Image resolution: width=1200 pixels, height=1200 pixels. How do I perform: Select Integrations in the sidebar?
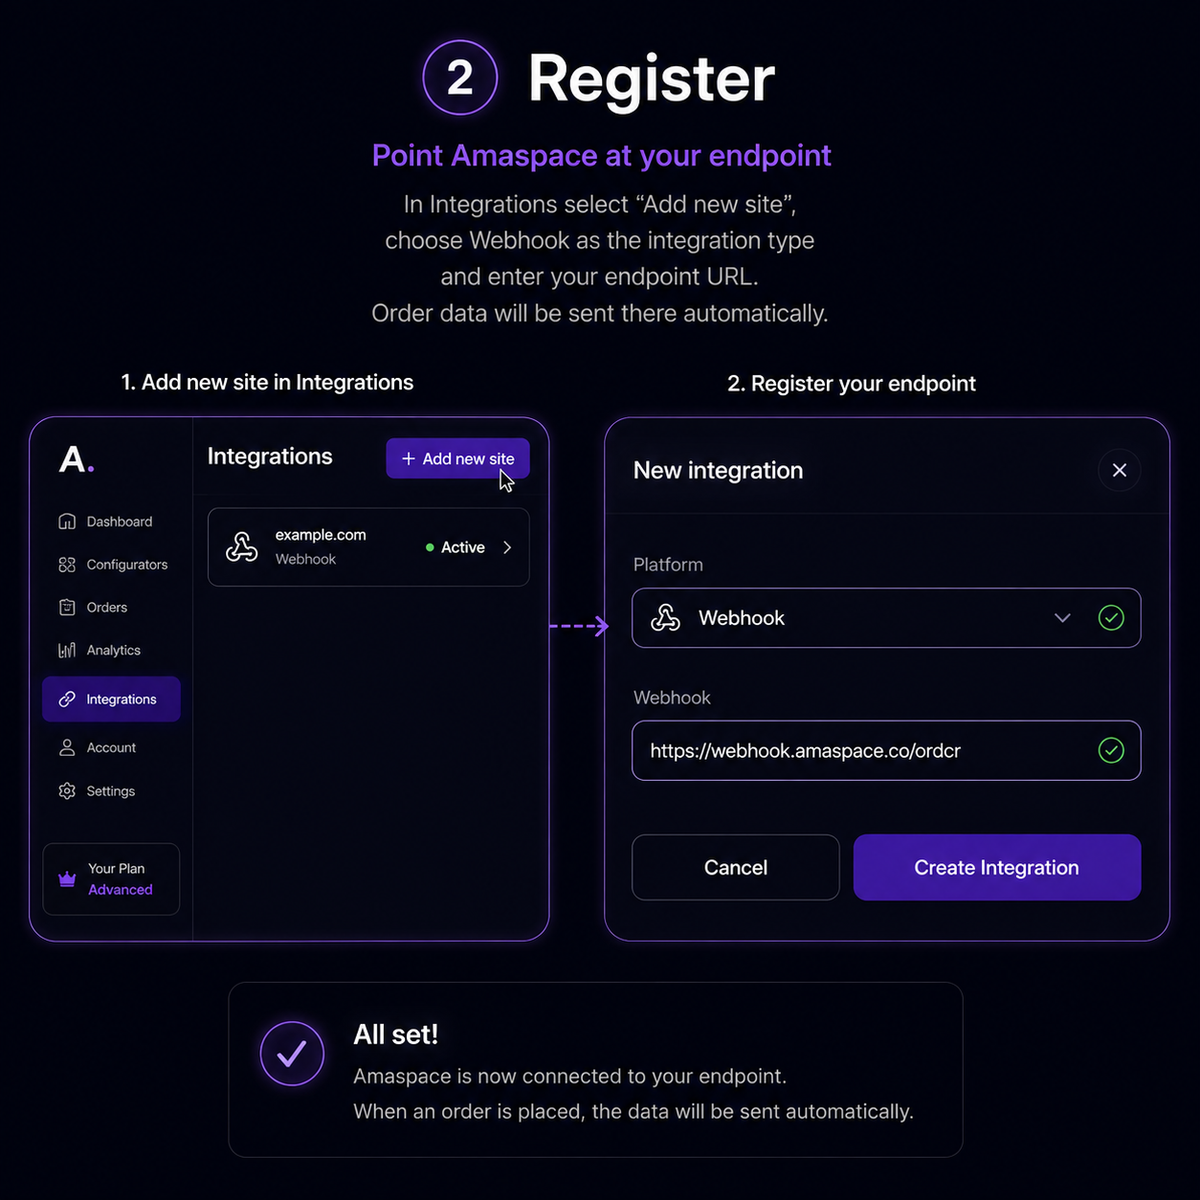(x=111, y=699)
